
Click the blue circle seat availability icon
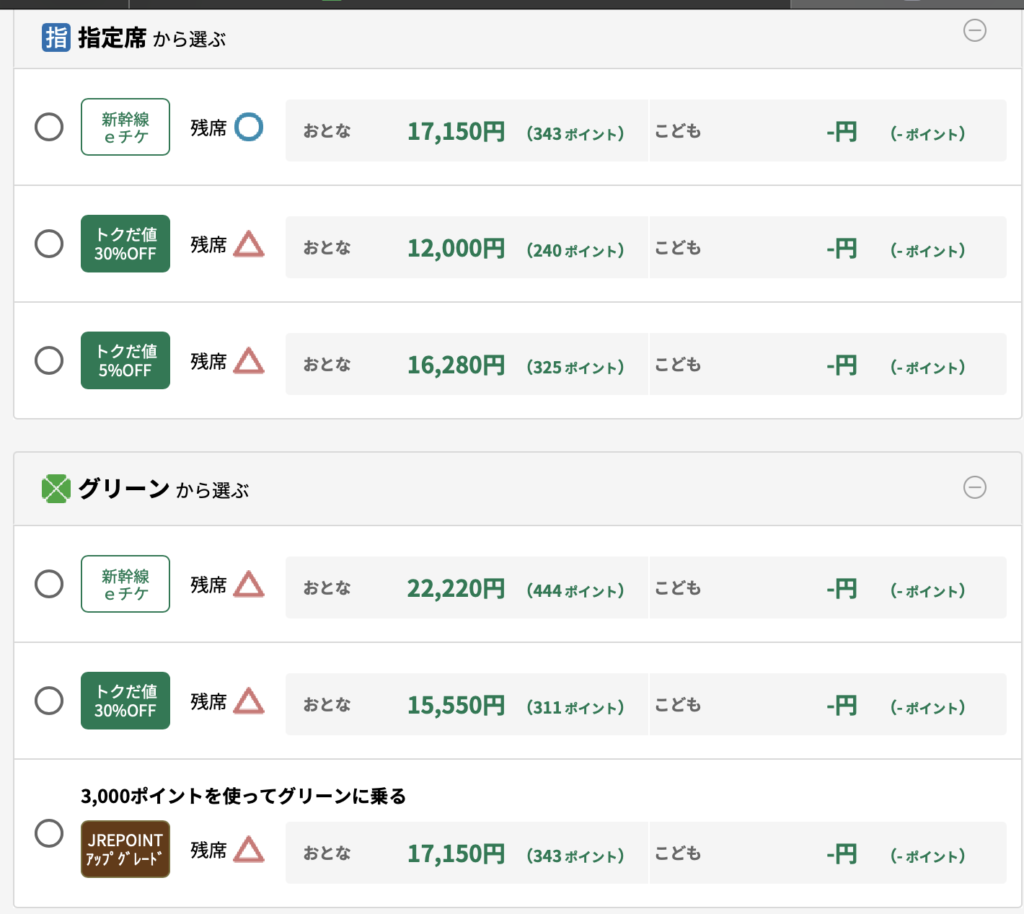pos(249,127)
